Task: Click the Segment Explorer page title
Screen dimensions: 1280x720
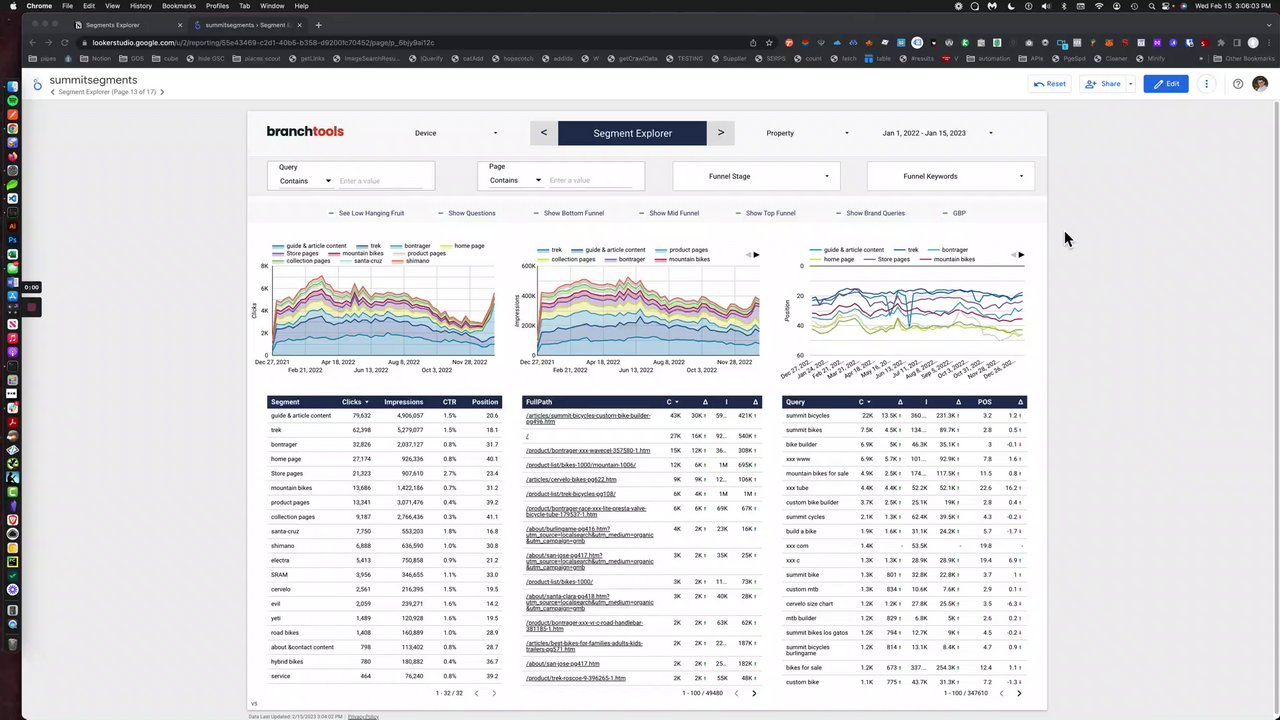Action: click(x=632, y=133)
